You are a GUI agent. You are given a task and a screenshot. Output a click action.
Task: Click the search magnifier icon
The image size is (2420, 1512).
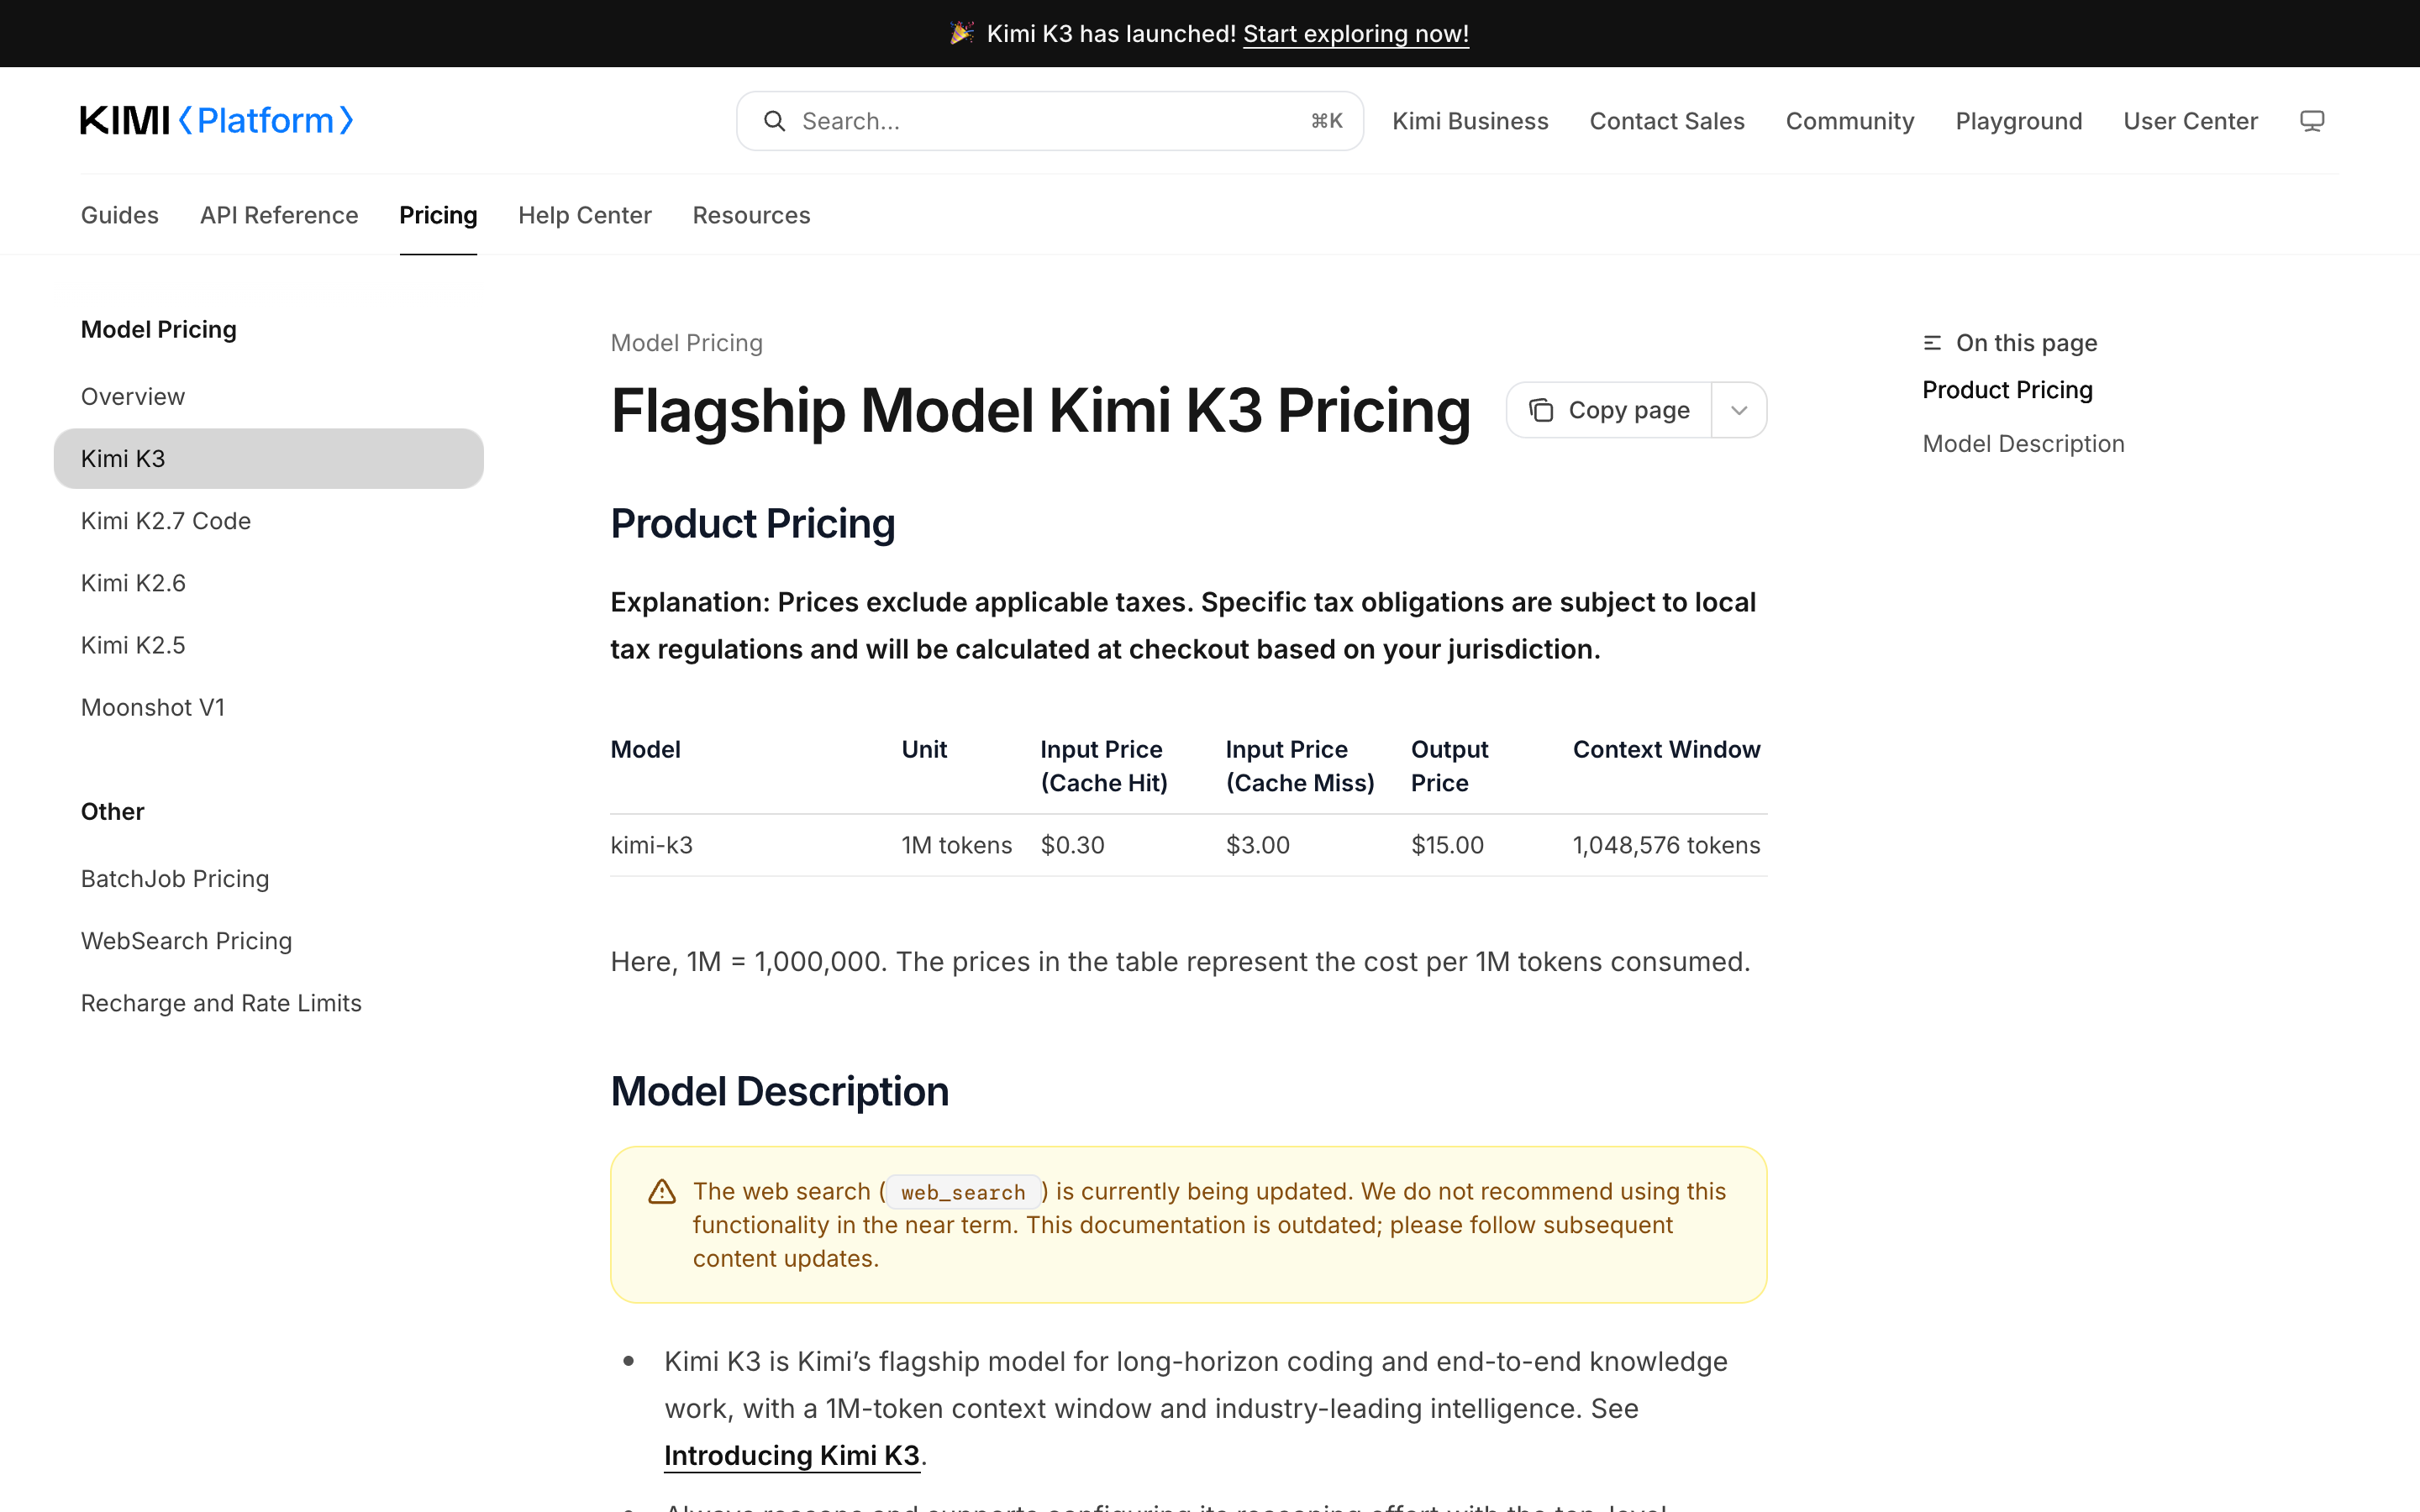point(774,121)
